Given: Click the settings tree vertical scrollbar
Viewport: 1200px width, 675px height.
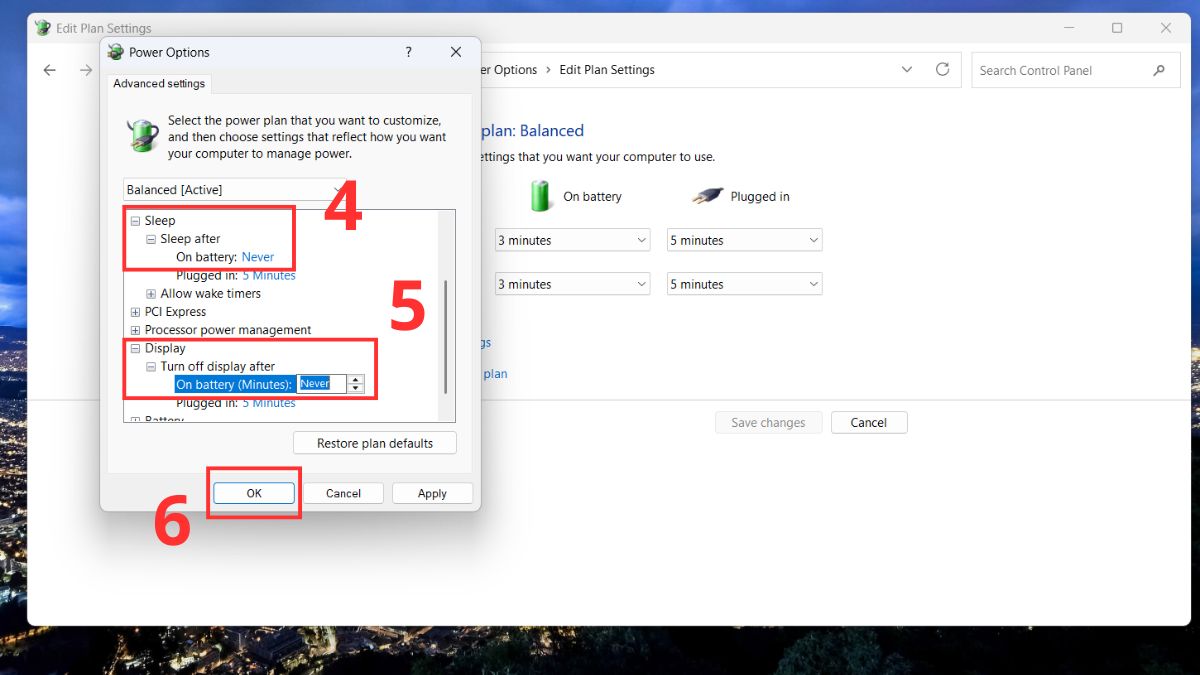Looking at the screenshot, I should tap(447, 336).
